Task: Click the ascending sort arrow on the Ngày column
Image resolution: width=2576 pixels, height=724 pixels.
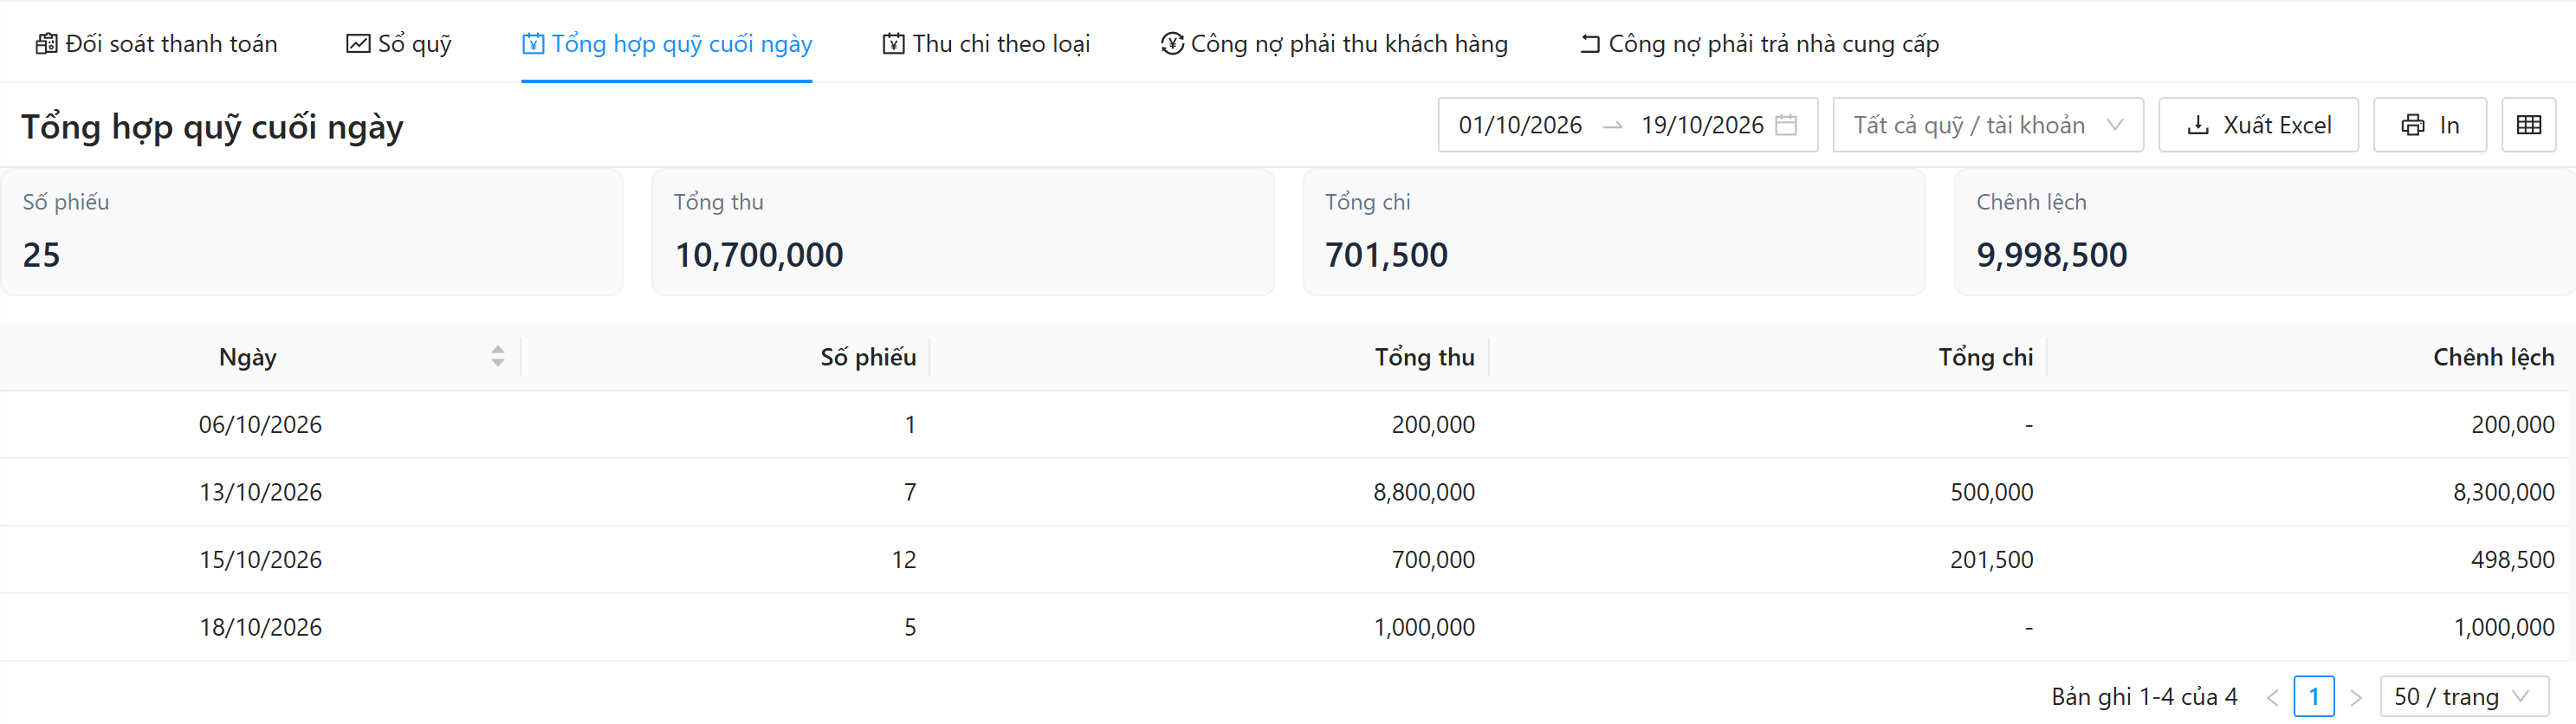Action: [498, 349]
